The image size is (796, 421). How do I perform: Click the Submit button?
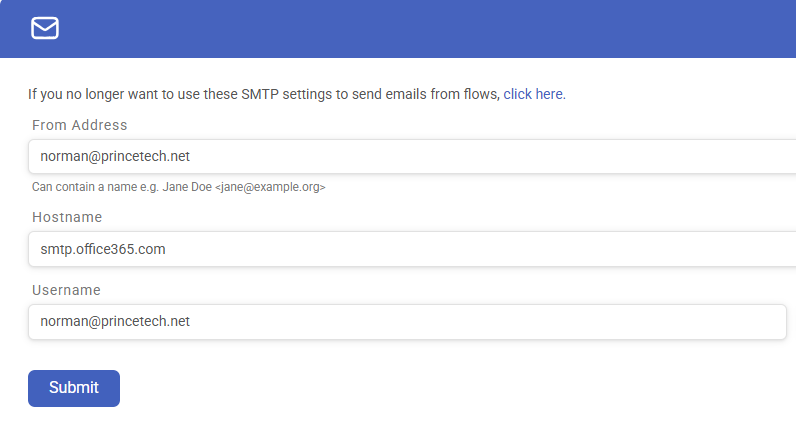tap(74, 388)
